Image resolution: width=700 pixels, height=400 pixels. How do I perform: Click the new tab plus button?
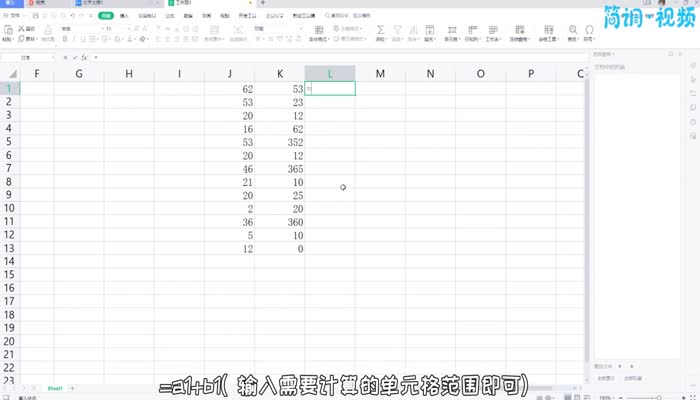coord(262,4)
